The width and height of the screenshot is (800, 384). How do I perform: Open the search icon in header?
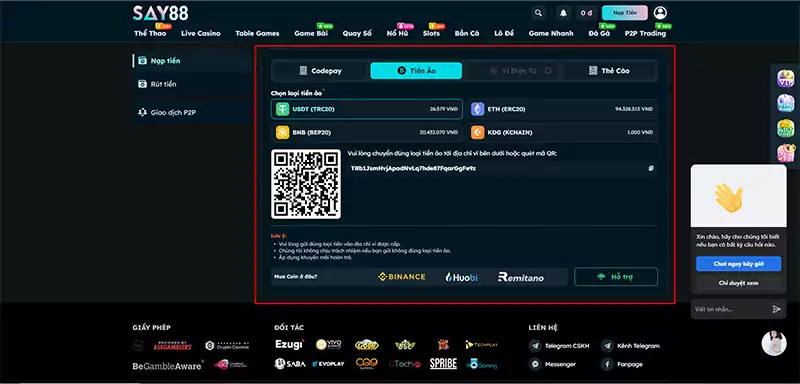(x=538, y=13)
